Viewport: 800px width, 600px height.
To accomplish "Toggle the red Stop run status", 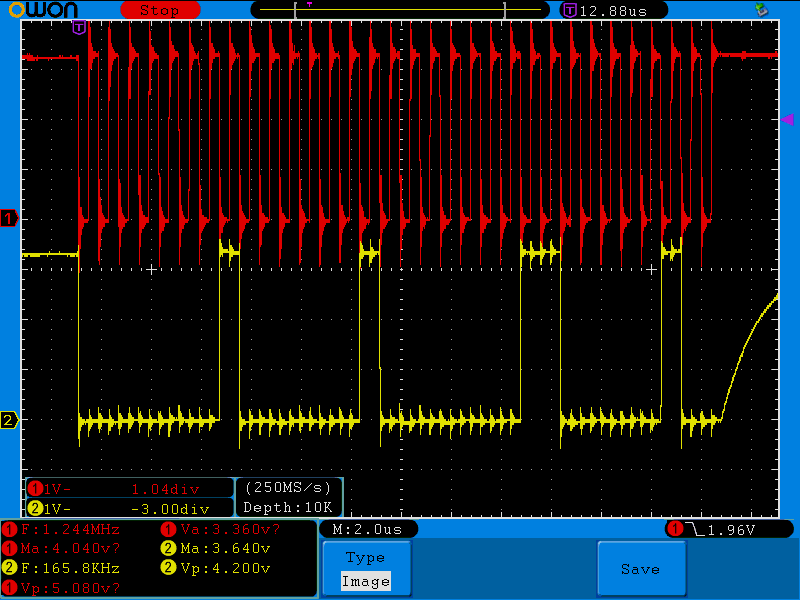I will click(159, 10).
